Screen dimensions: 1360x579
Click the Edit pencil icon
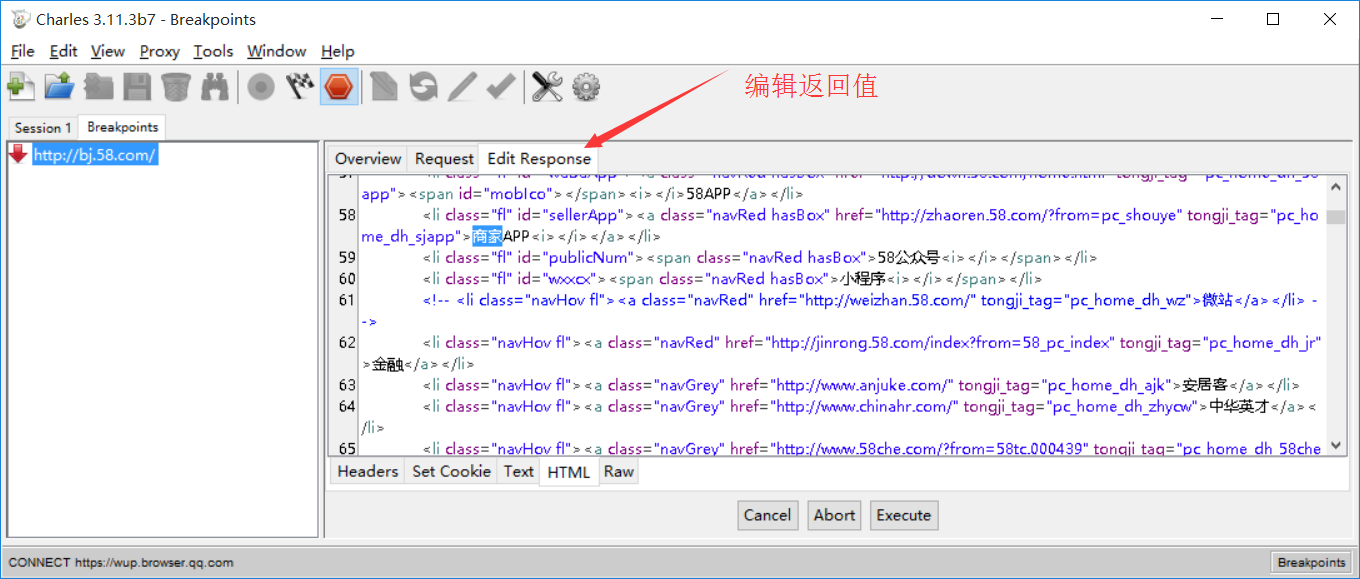point(462,87)
